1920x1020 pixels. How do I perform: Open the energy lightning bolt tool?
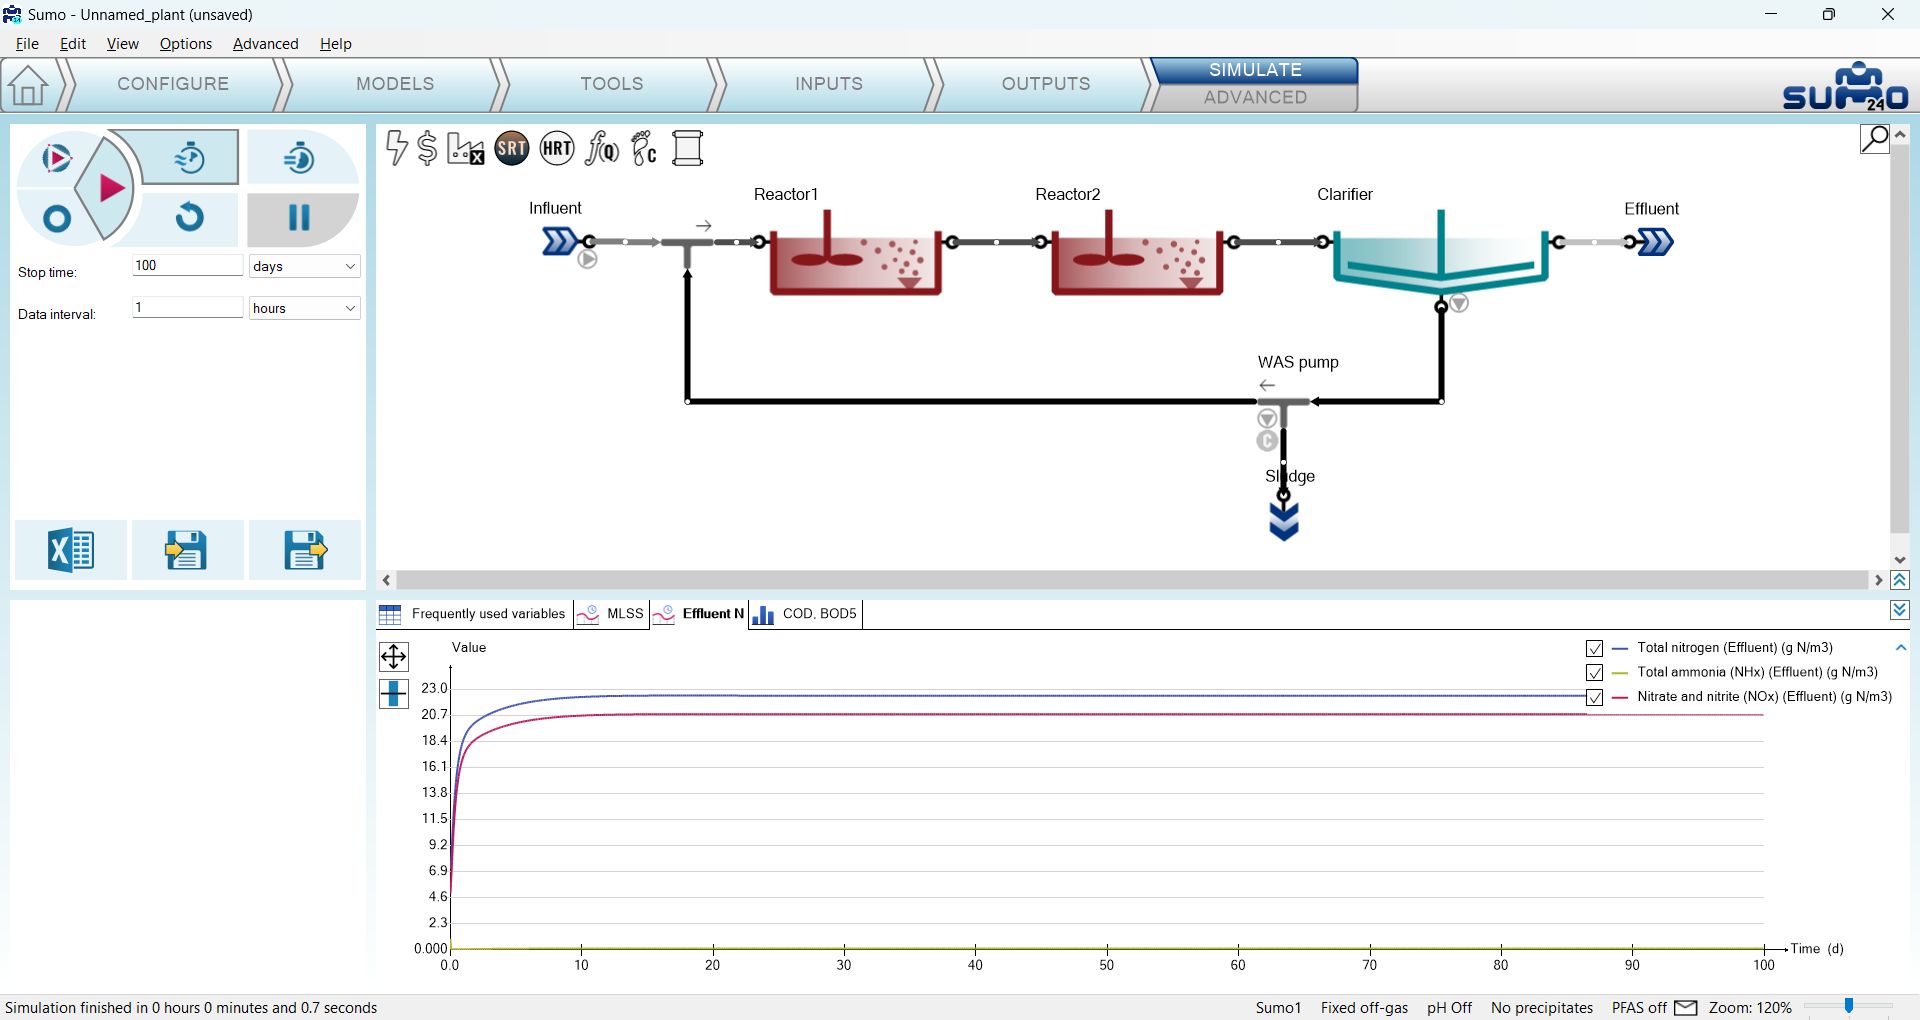pos(396,148)
